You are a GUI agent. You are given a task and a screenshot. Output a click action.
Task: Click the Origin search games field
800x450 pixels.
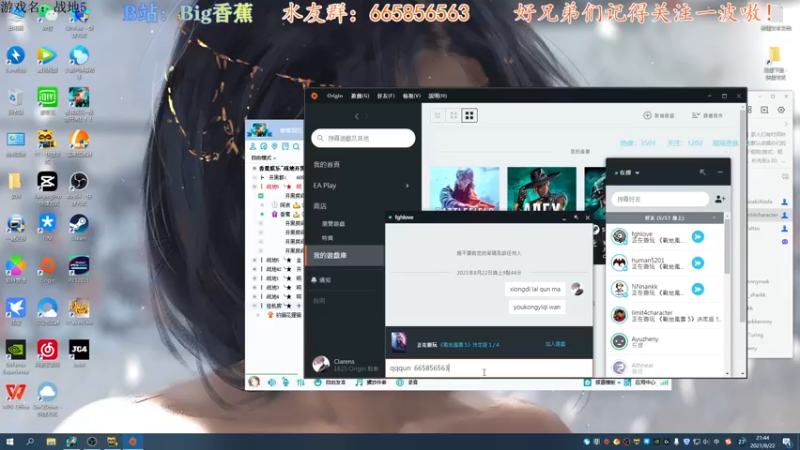click(x=363, y=138)
